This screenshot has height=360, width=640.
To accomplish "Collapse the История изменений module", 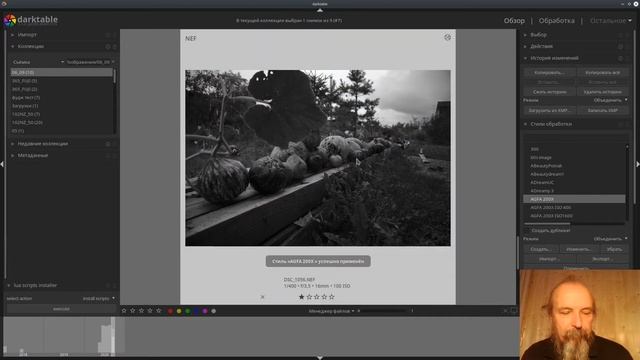I will (525, 58).
